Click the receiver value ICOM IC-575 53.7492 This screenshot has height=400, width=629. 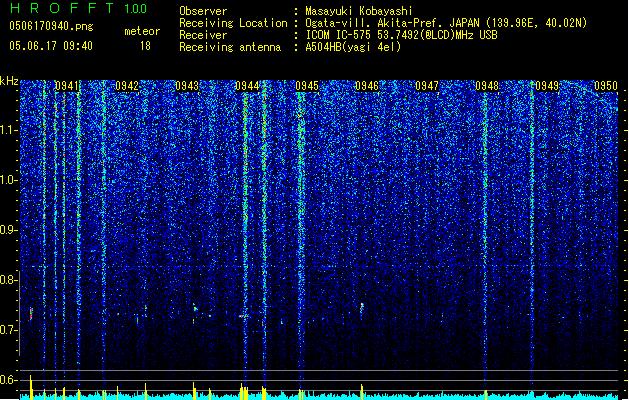[x=401, y=35]
